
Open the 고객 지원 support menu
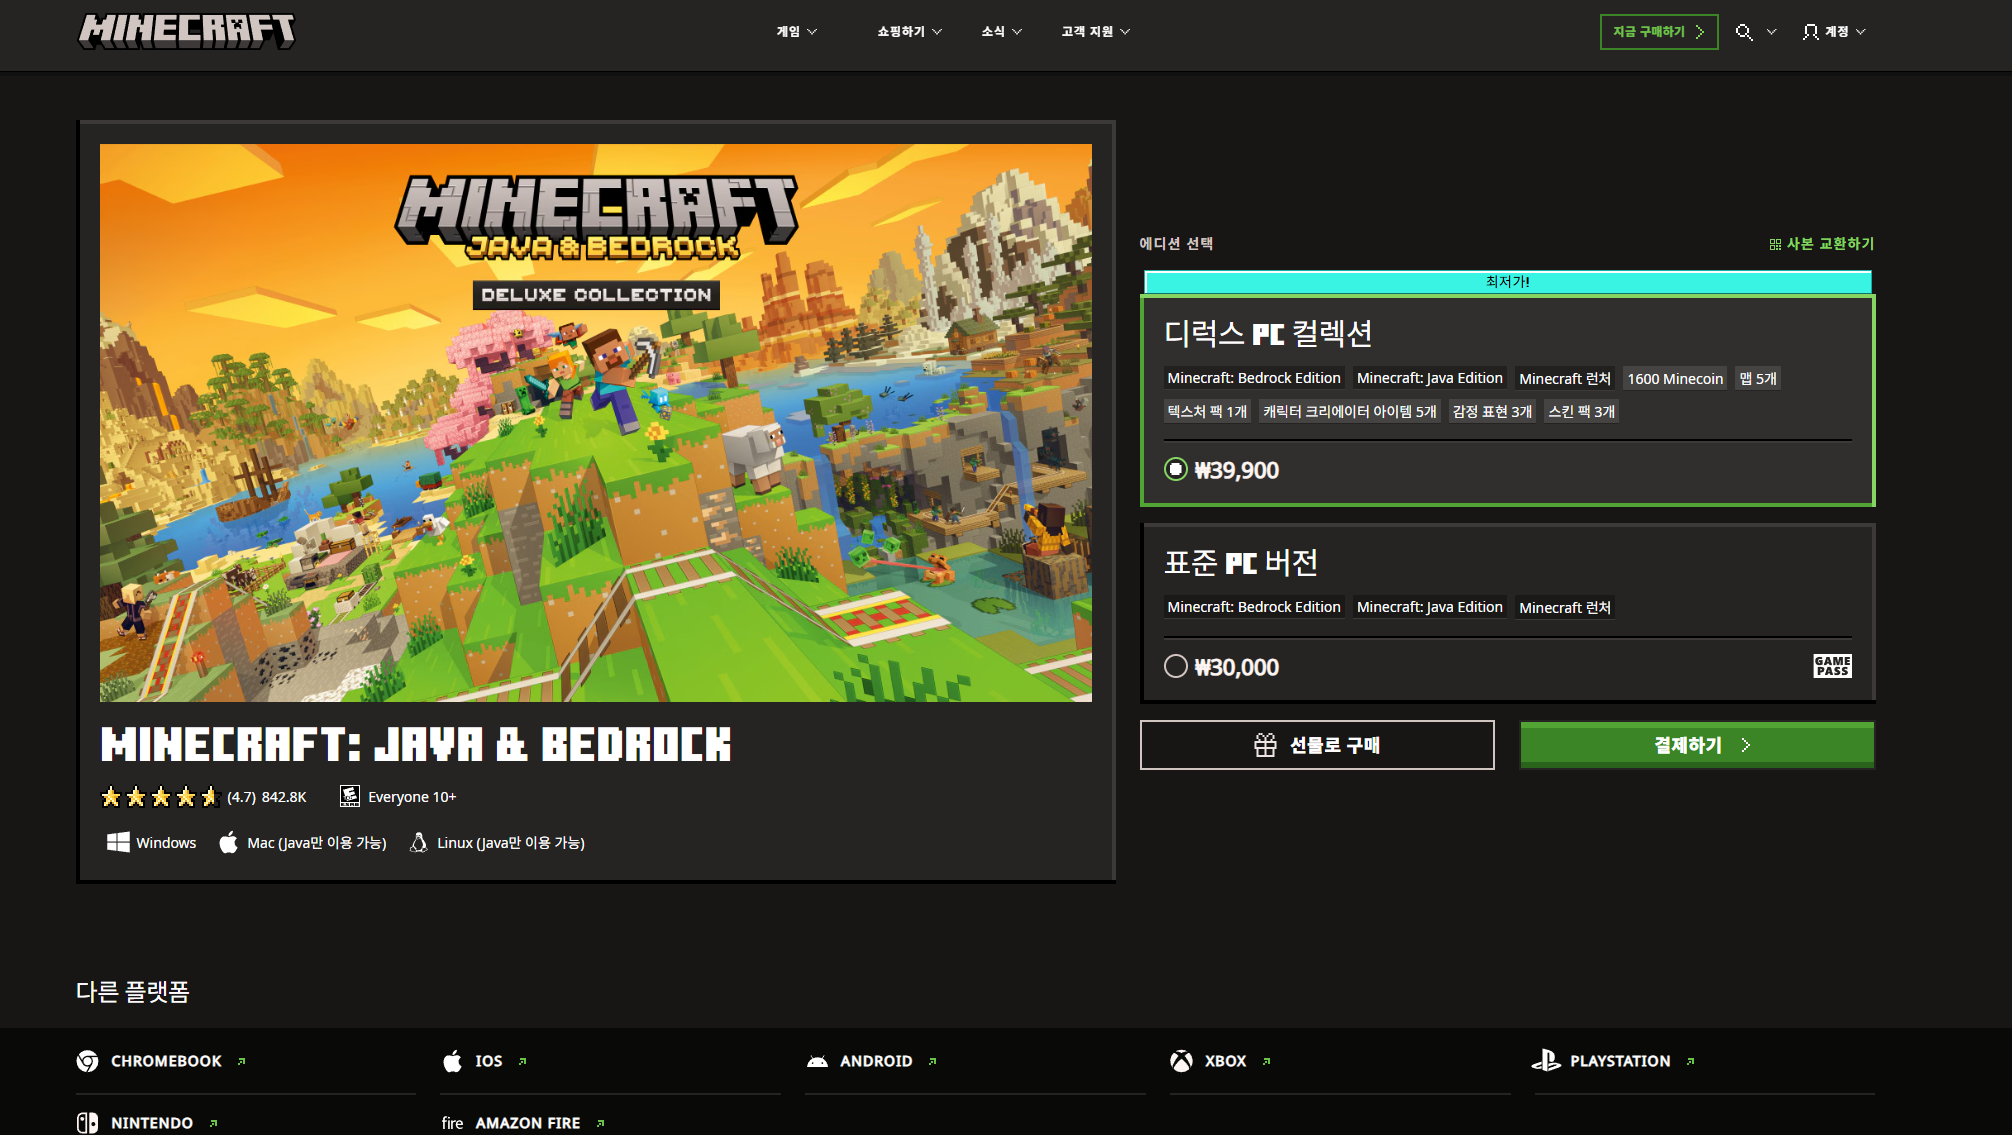coord(1095,32)
